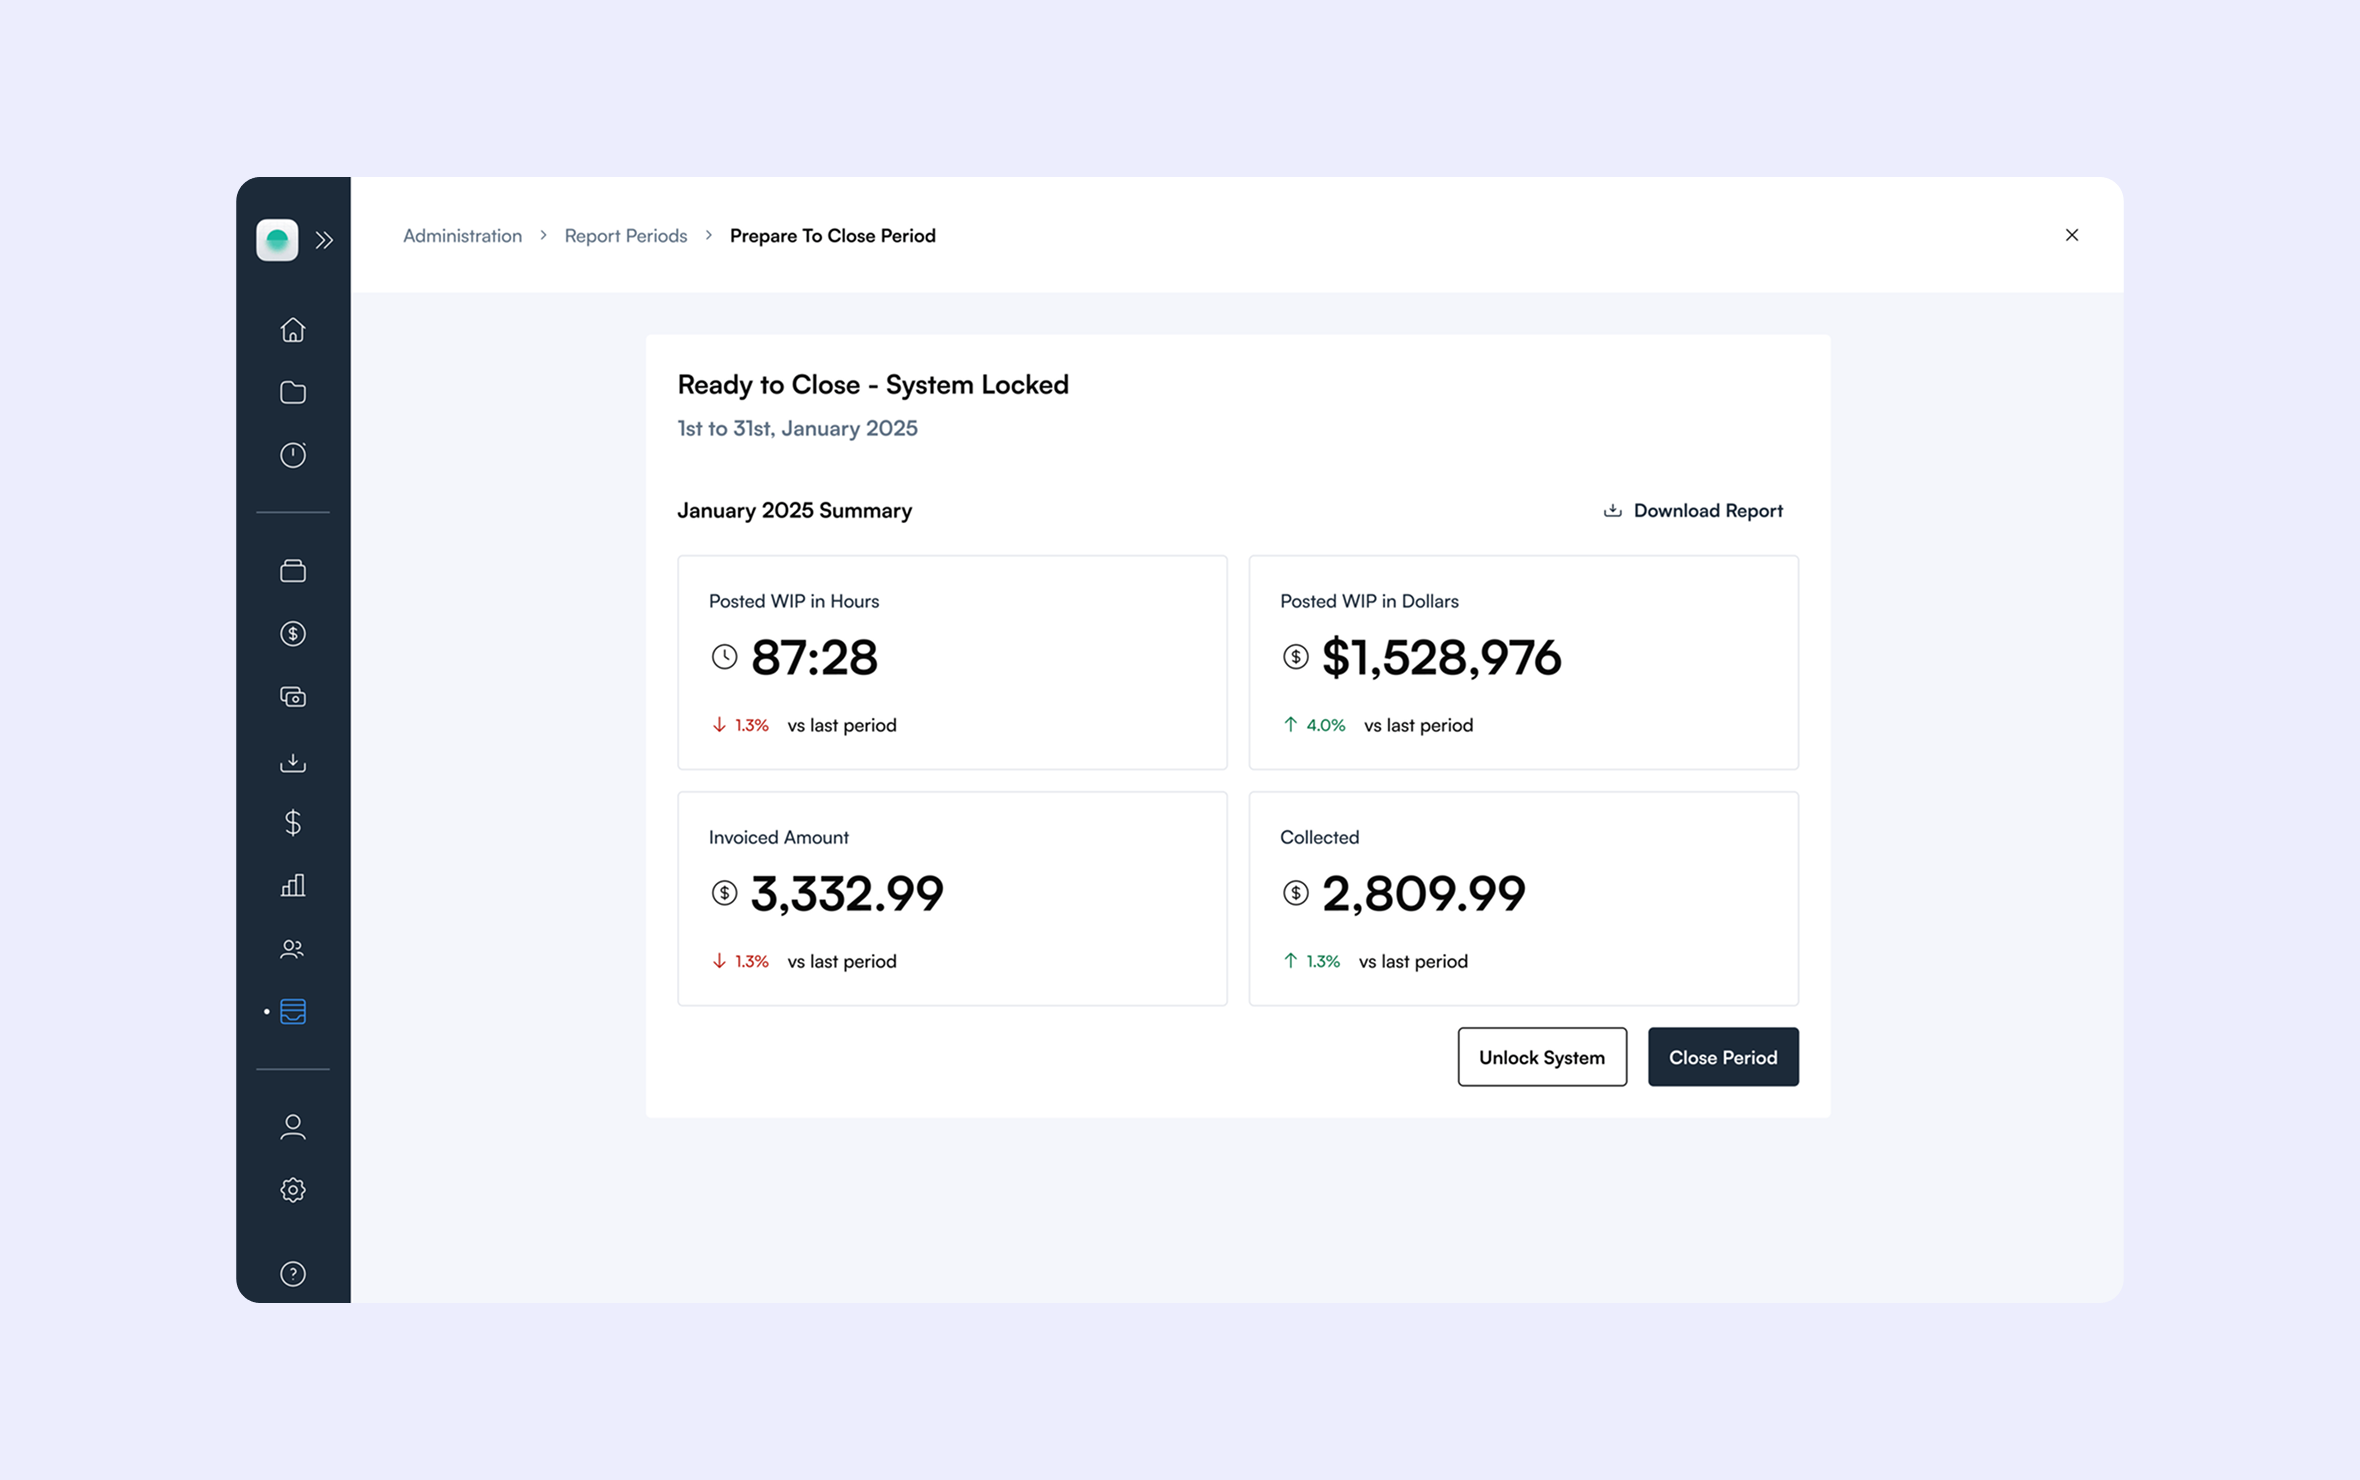Image resolution: width=2360 pixels, height=1480 pixels.
Task: Click the folder icon in sidebar
Action: point(293,392)
